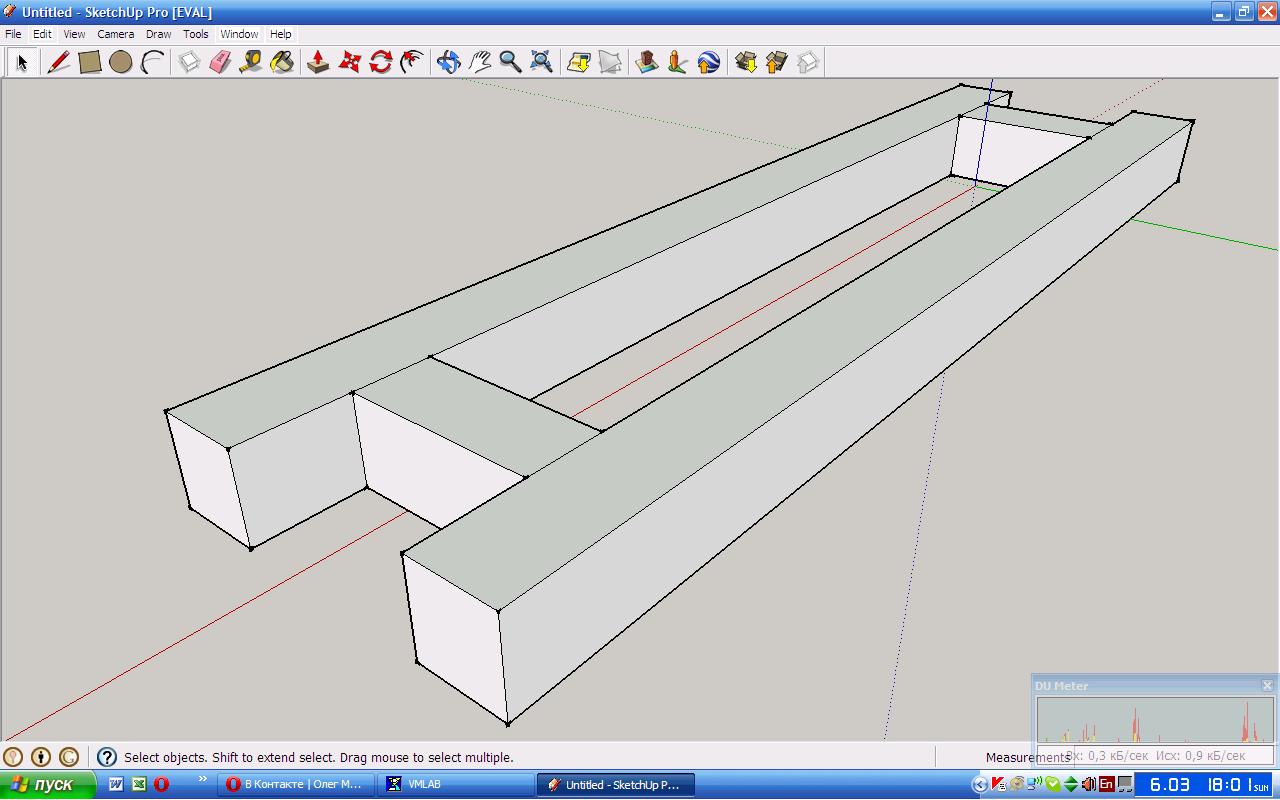
Task: Select the Rotate tool
Action: click(x=380, y=62)
